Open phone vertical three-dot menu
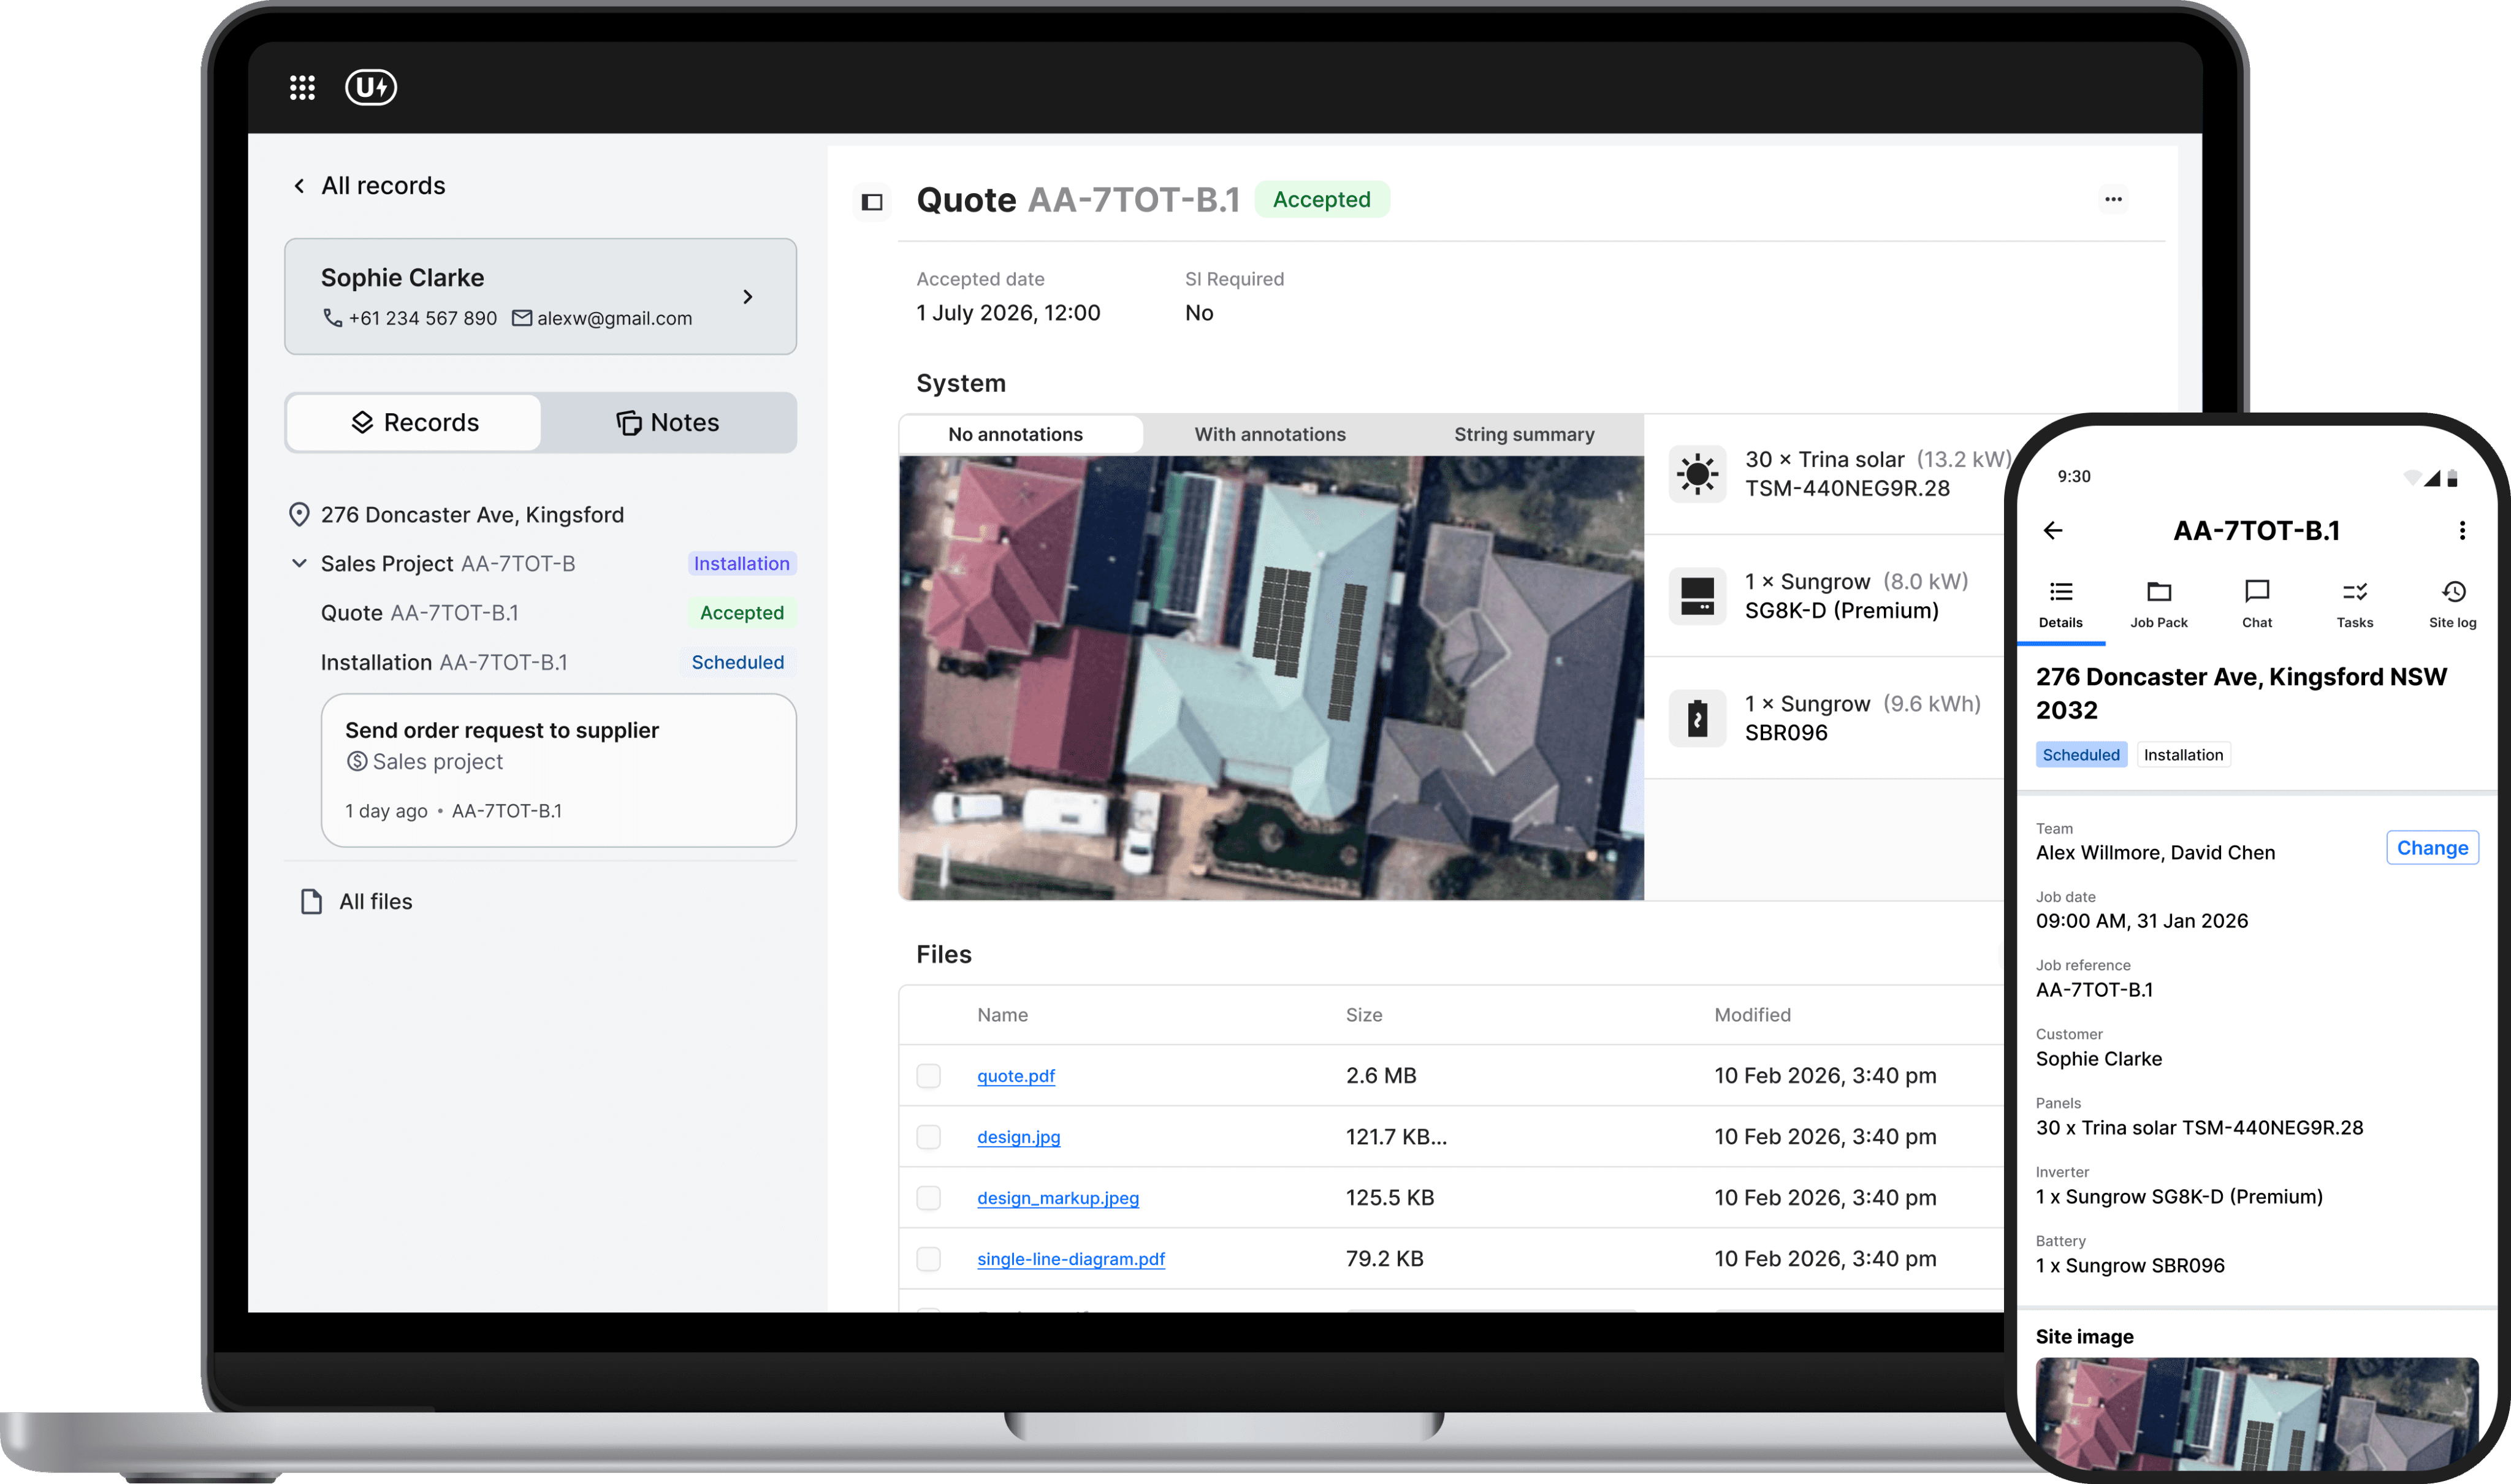 pyautogui.click(x=2462, y=531)
